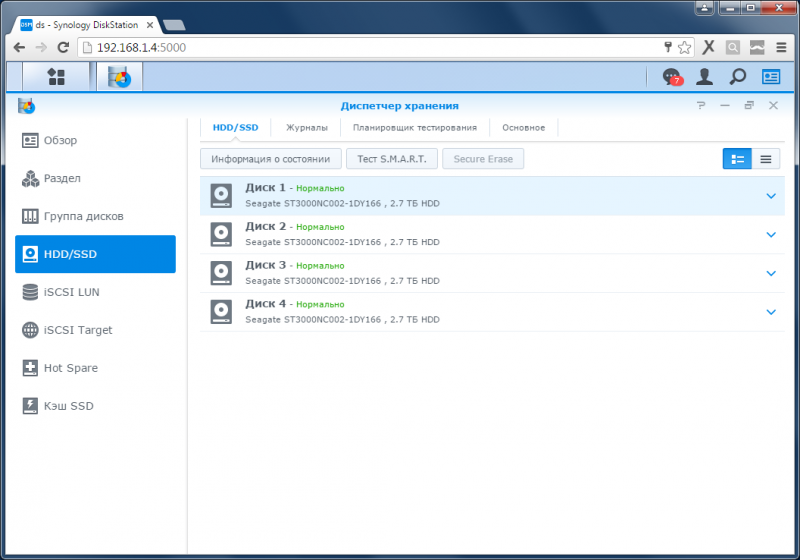
Task: Expand Диск 2 details chevron
Action: point(771,235)
